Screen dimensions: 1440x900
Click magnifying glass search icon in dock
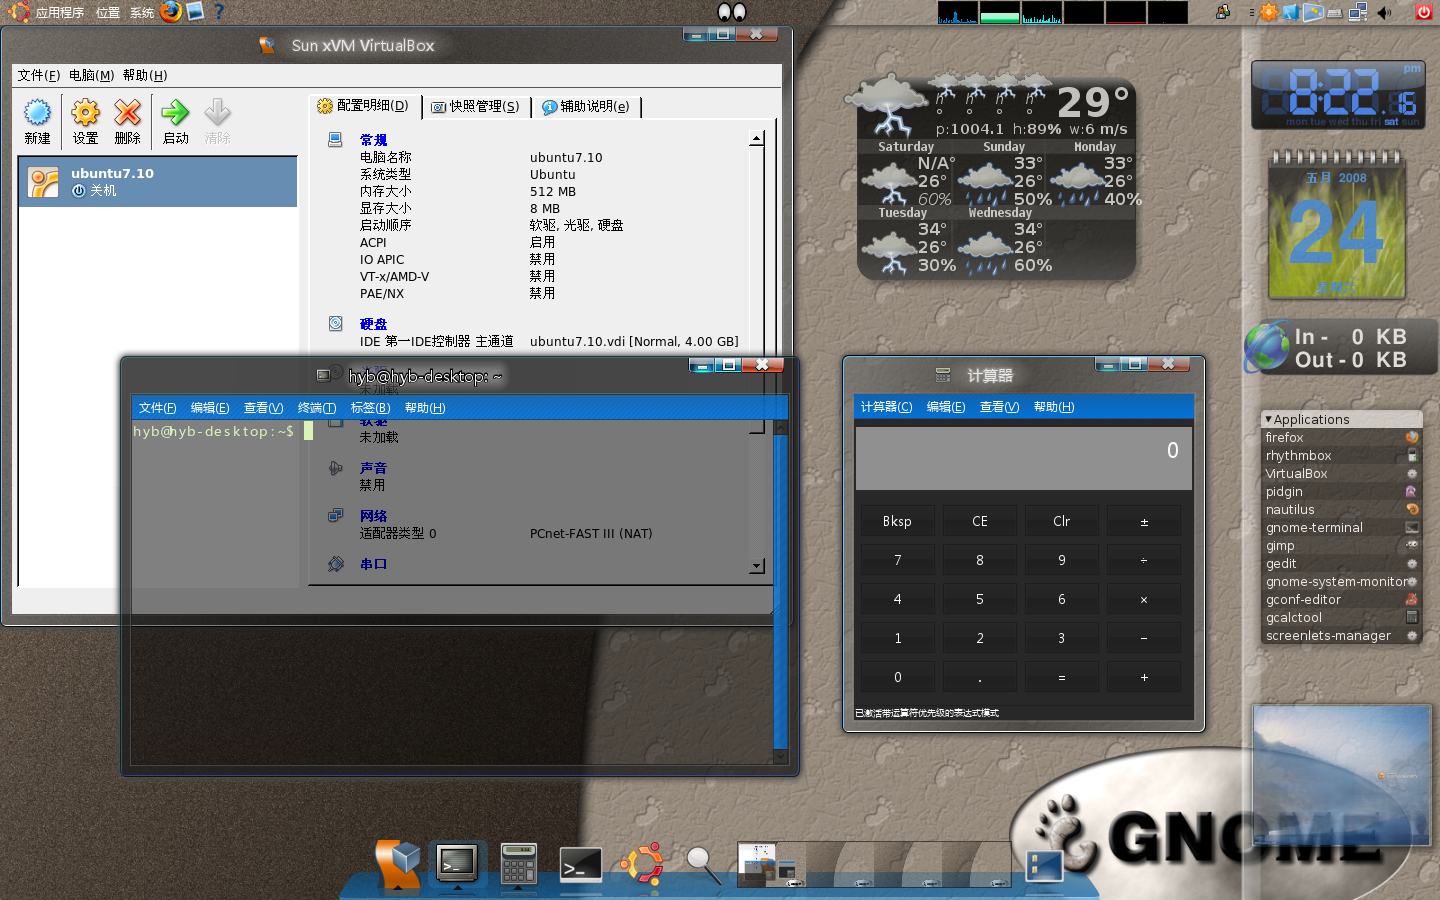pos(703,864)
